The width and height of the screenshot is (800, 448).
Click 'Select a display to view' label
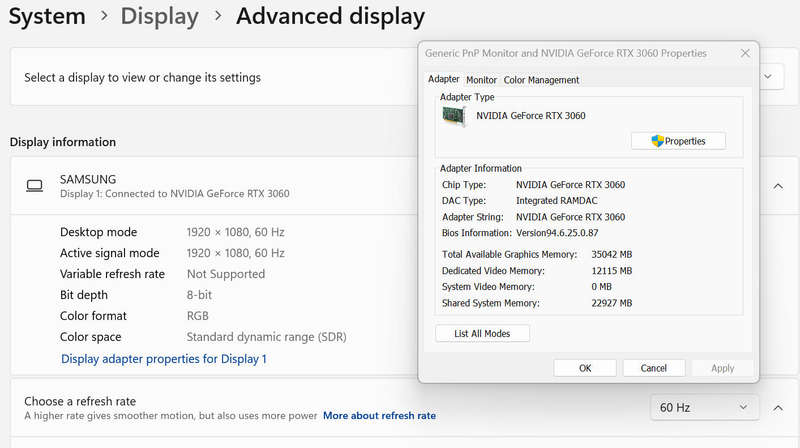click(142, 78)
